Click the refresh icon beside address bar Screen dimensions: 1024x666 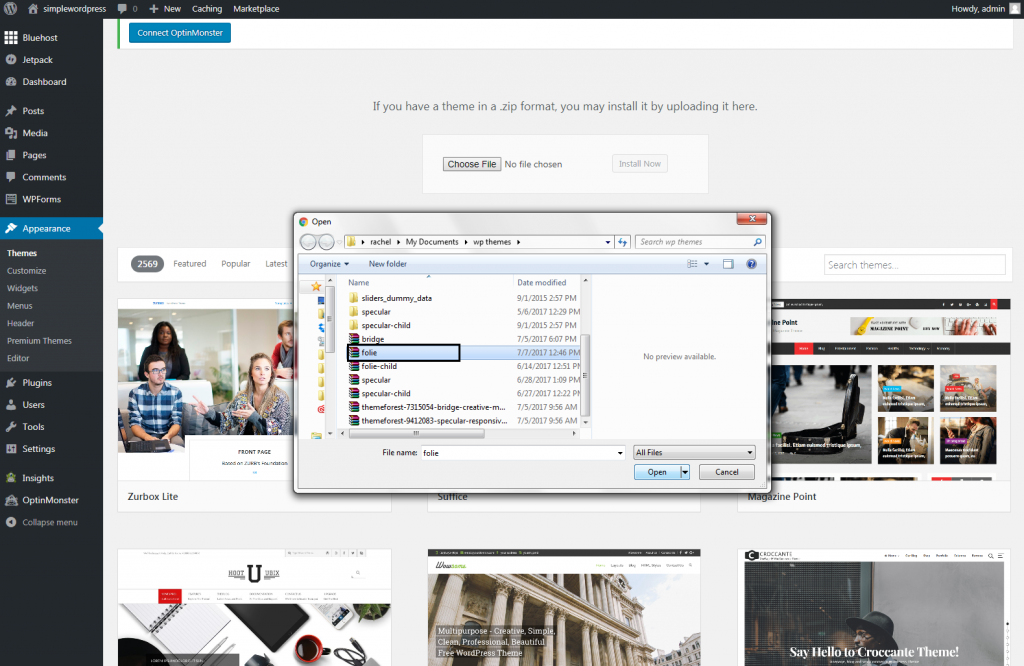click(x=623, y=242)
